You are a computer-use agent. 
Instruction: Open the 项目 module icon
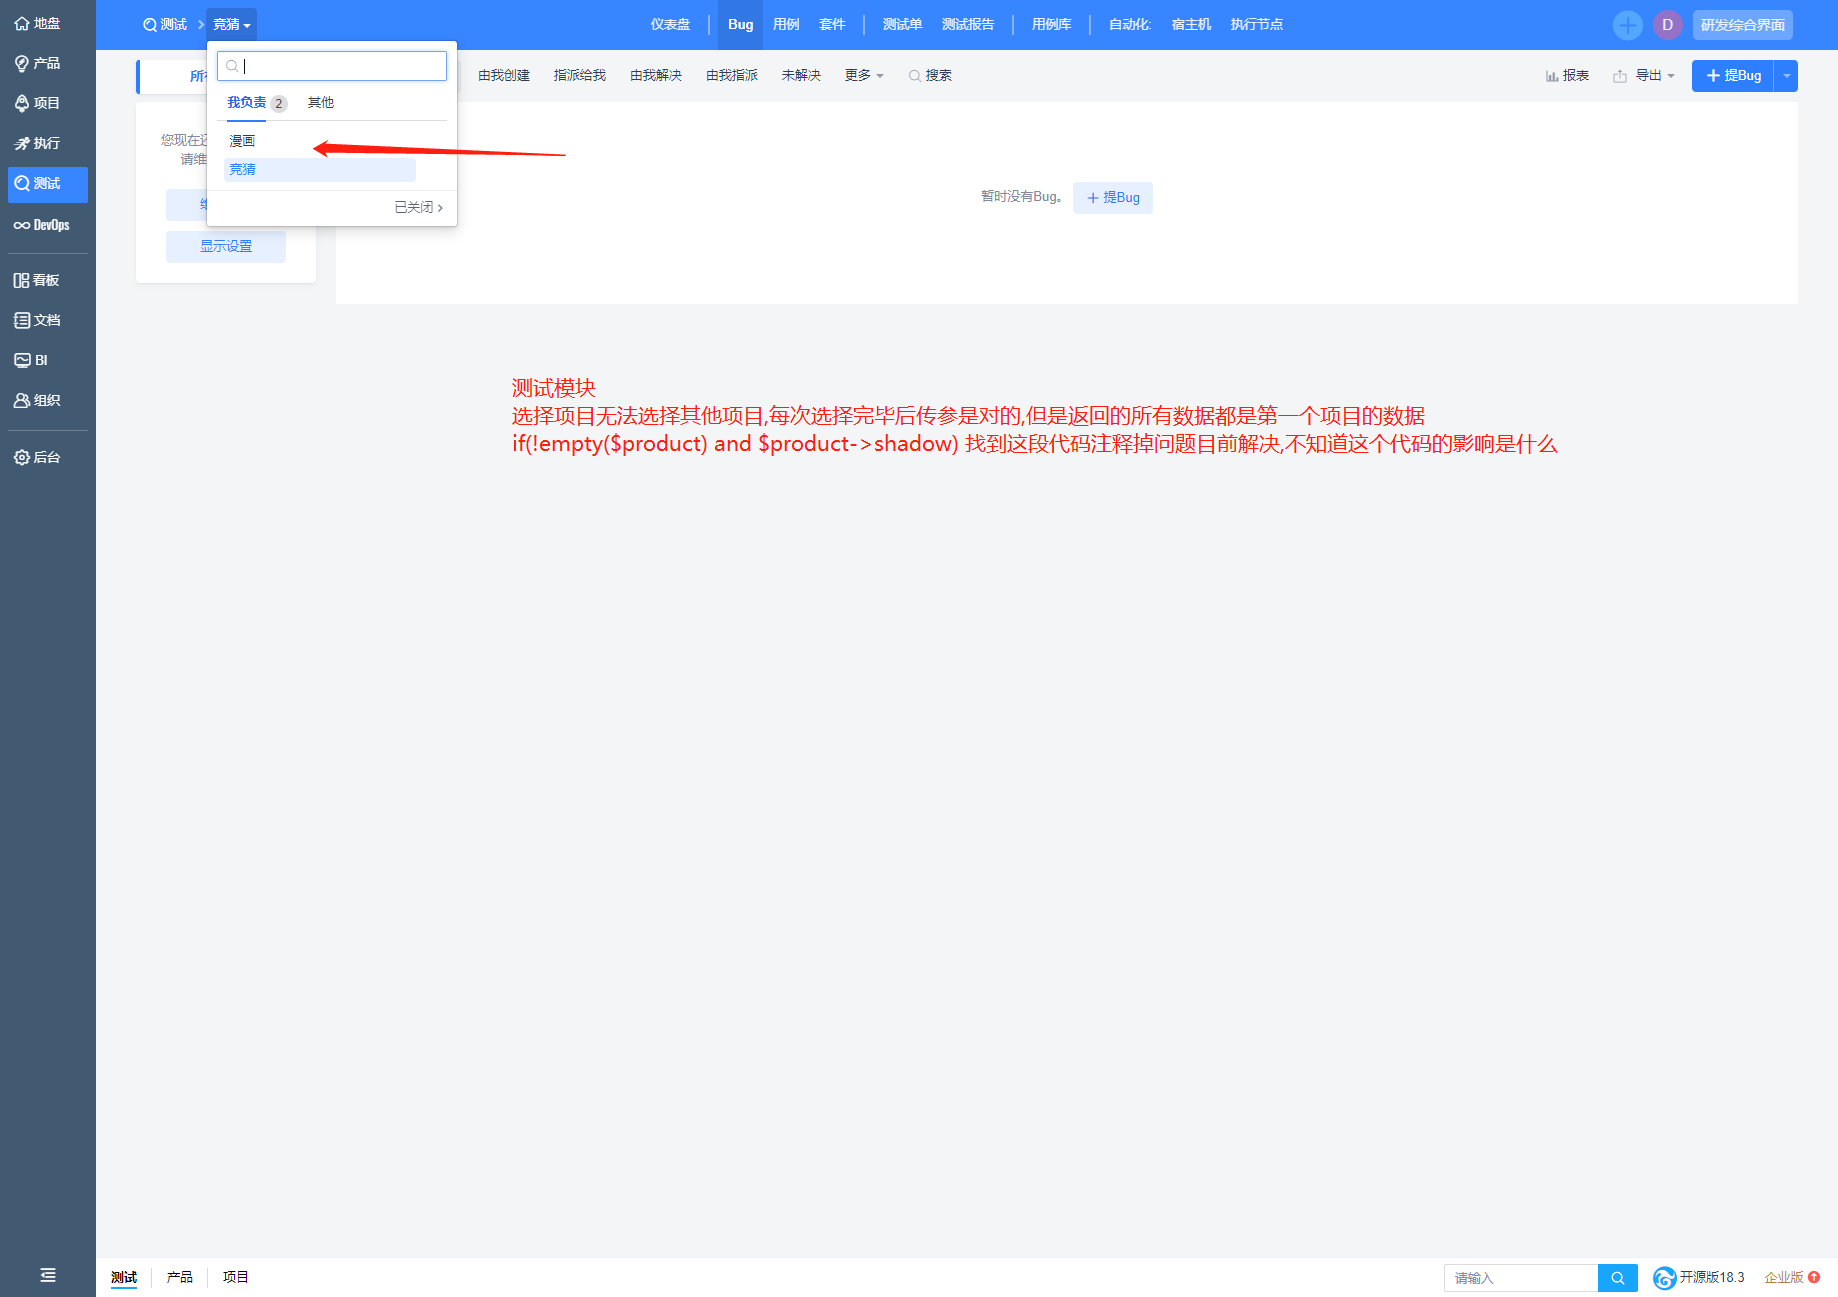pos(47,103)
